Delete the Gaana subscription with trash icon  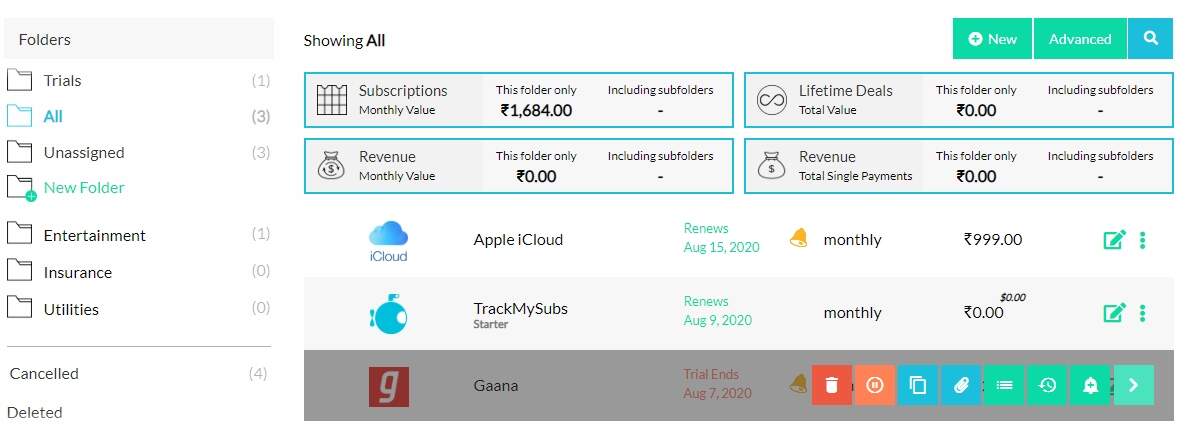coord(831,385)
